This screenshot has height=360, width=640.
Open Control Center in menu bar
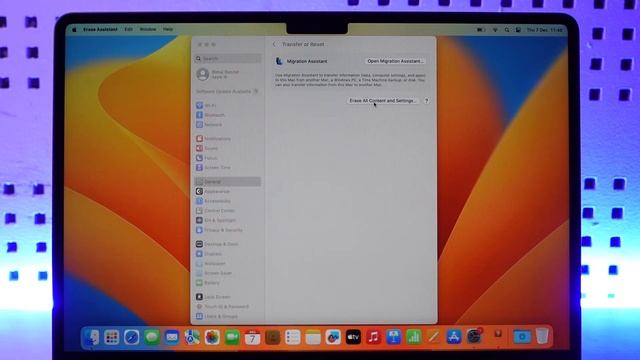(518, 30)
